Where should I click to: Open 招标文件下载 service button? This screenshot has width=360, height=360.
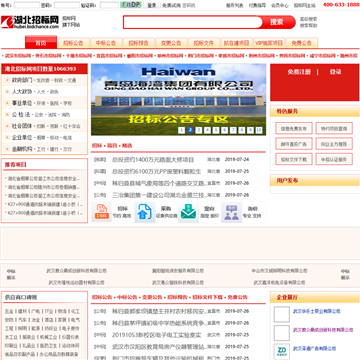pos(294,159)
